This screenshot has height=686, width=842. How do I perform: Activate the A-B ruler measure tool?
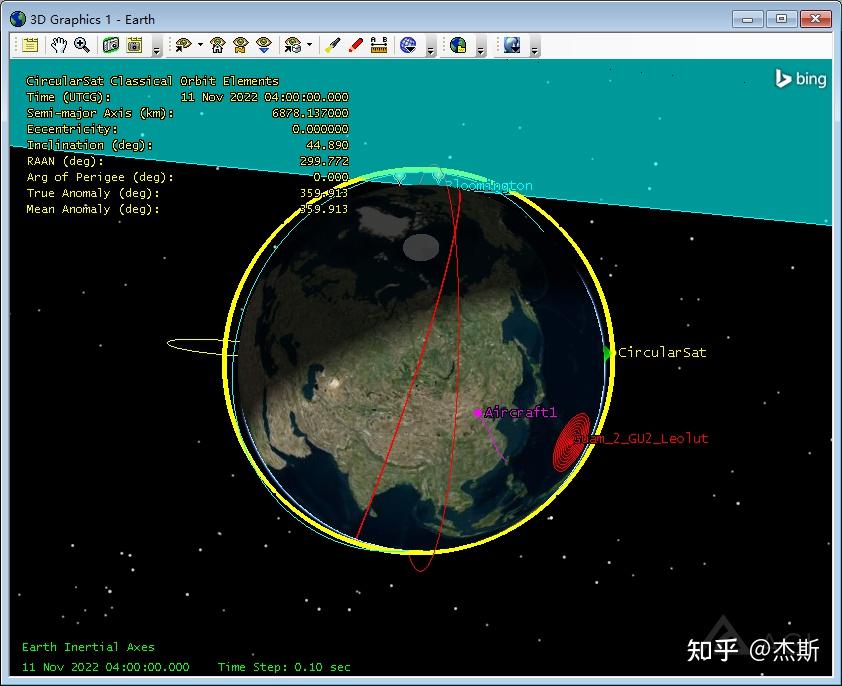[379, 45]
